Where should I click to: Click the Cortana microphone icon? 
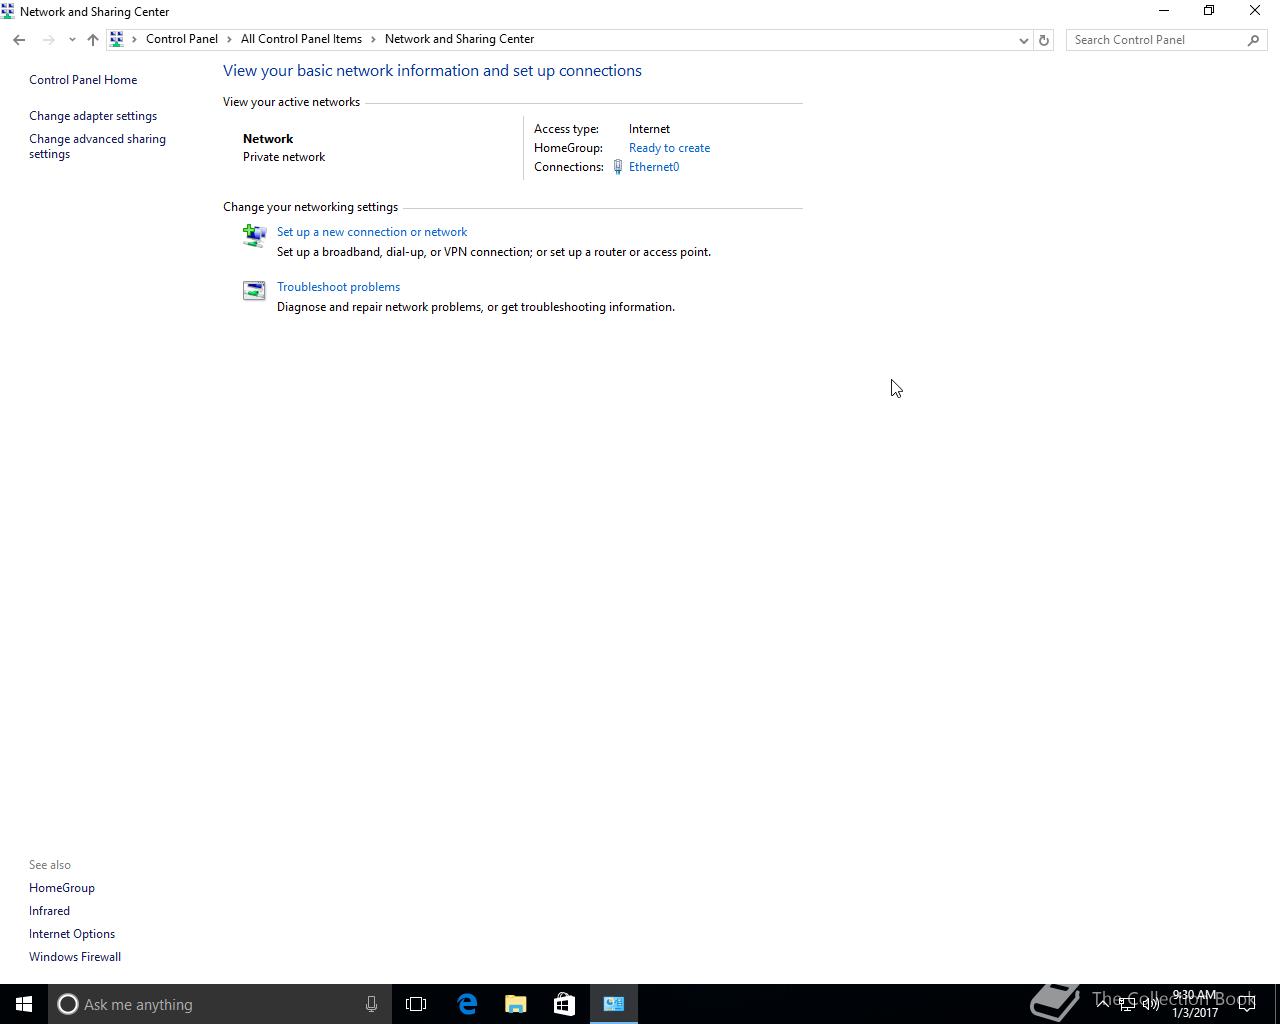pos(371,1004)
